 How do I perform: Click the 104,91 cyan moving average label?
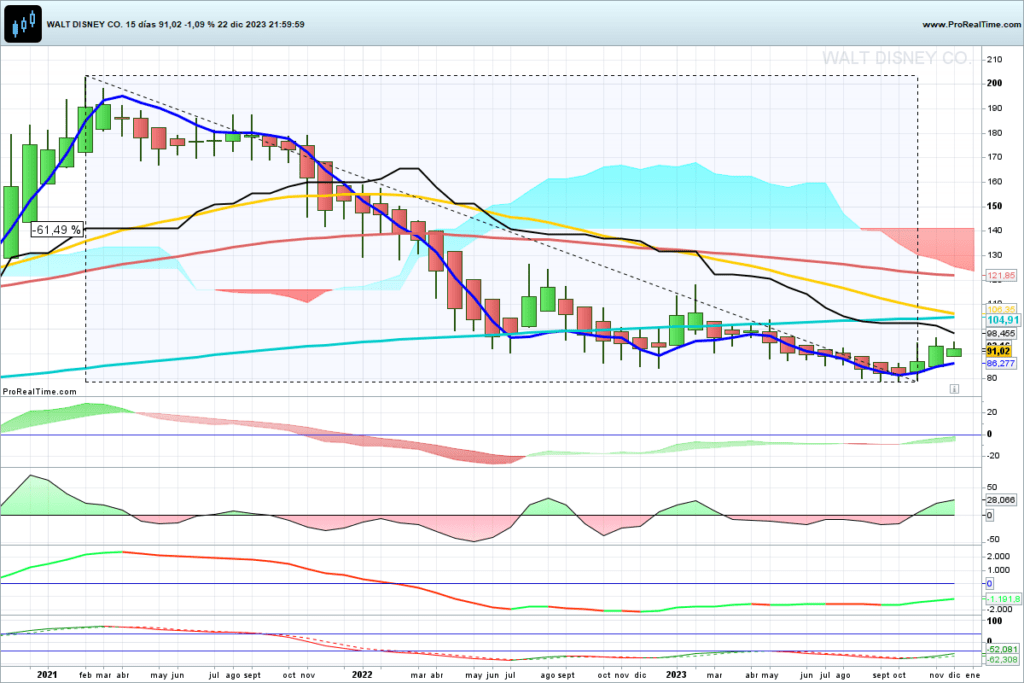point(1002,320)
